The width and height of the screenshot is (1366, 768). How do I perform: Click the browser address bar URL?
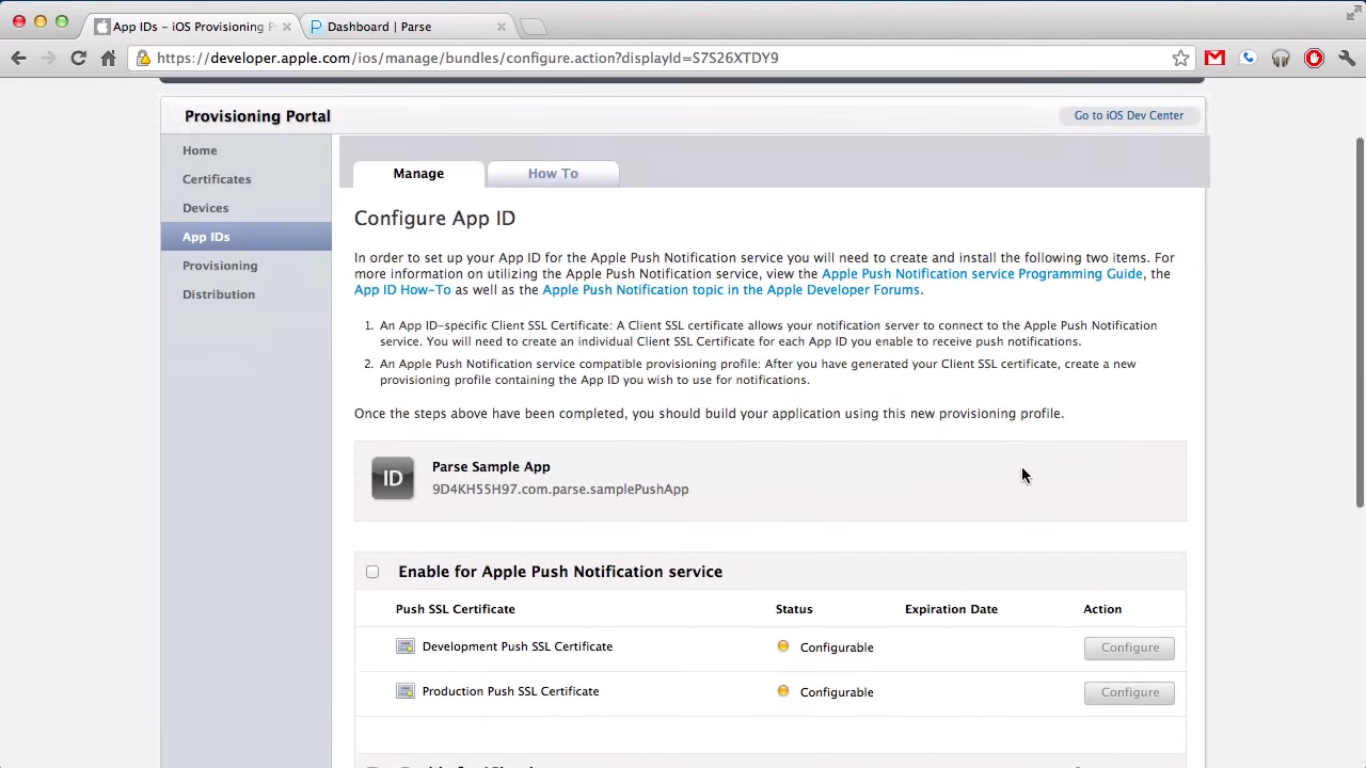pos(468,58)
